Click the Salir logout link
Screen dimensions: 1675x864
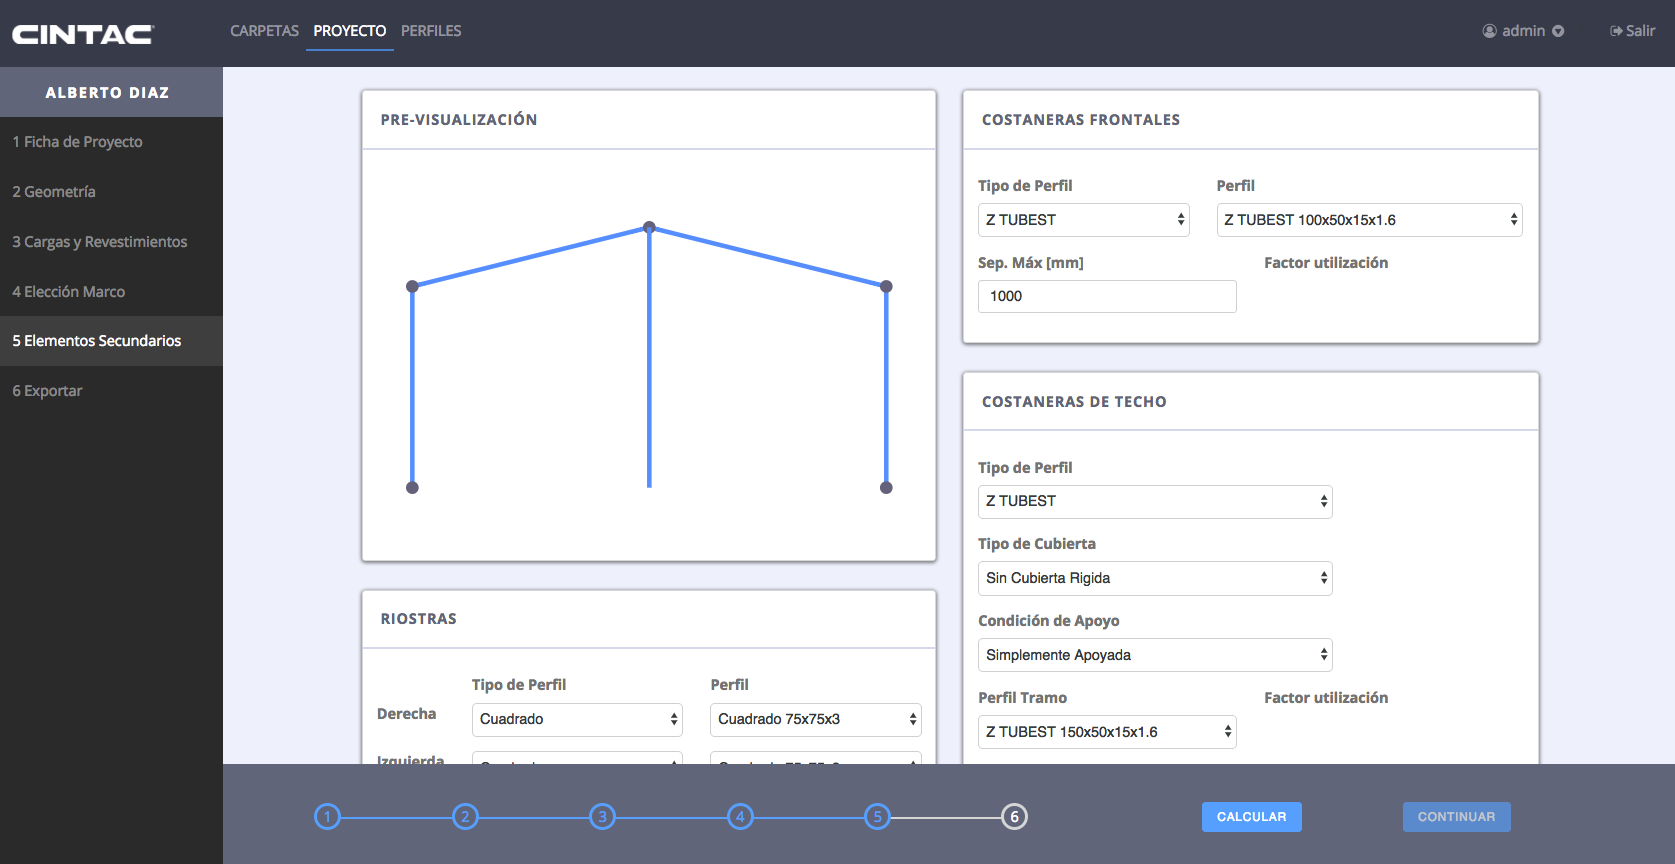[1632, 31]
